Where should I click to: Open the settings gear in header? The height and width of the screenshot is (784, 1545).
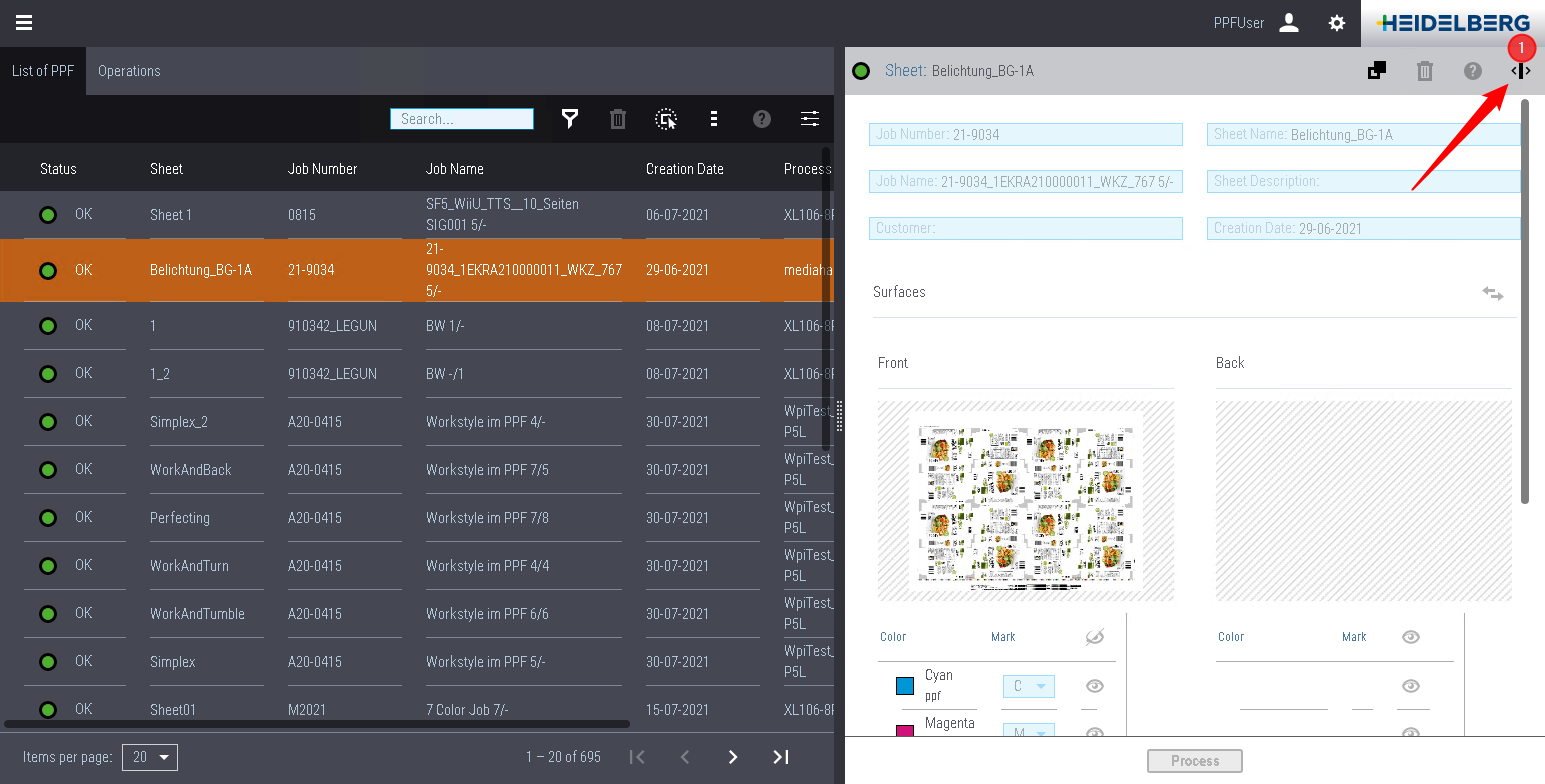coord(1337,23)
